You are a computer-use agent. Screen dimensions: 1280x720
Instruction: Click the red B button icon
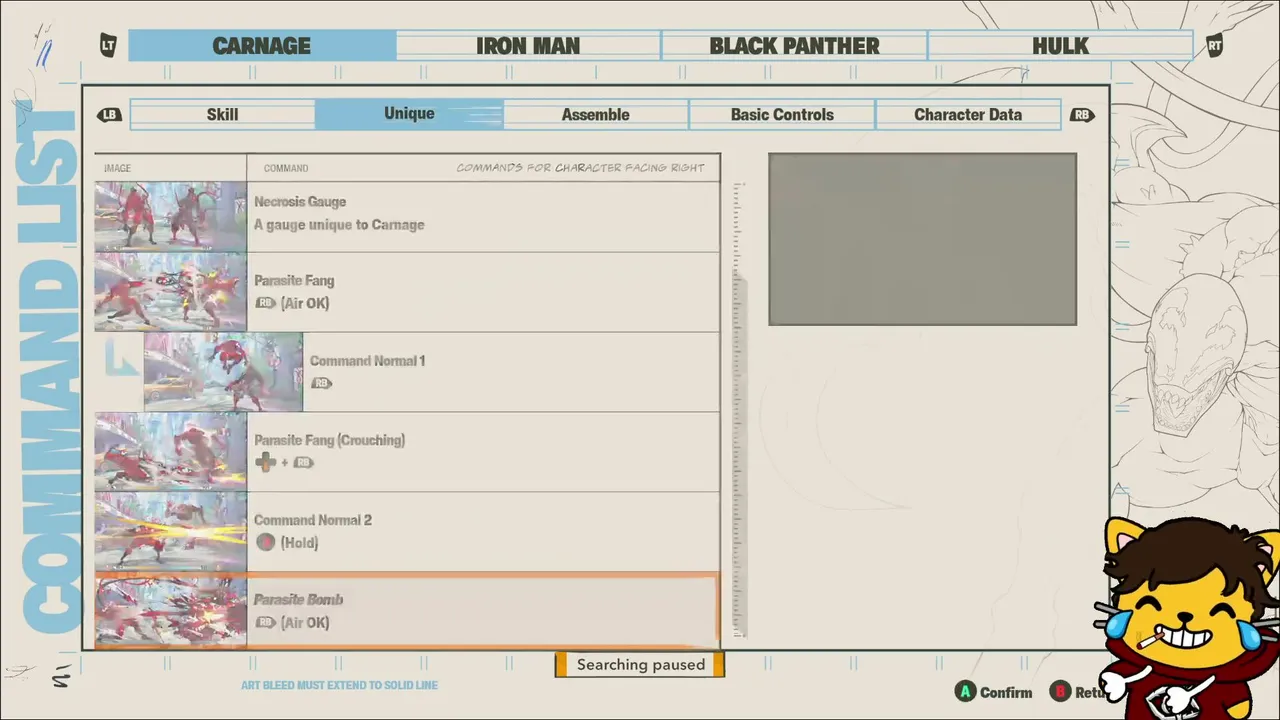point(1060,692)
